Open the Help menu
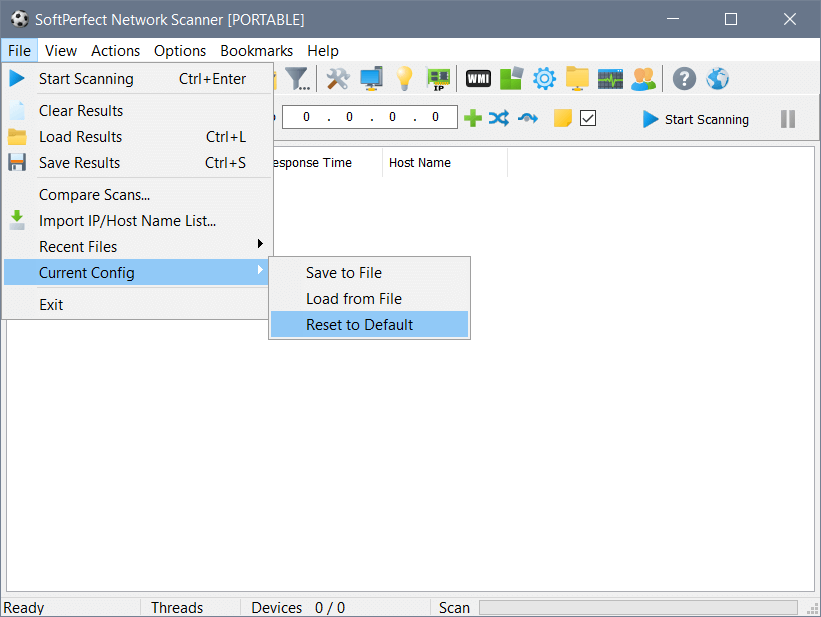The image size is (821, 617). tap(323, 51)
